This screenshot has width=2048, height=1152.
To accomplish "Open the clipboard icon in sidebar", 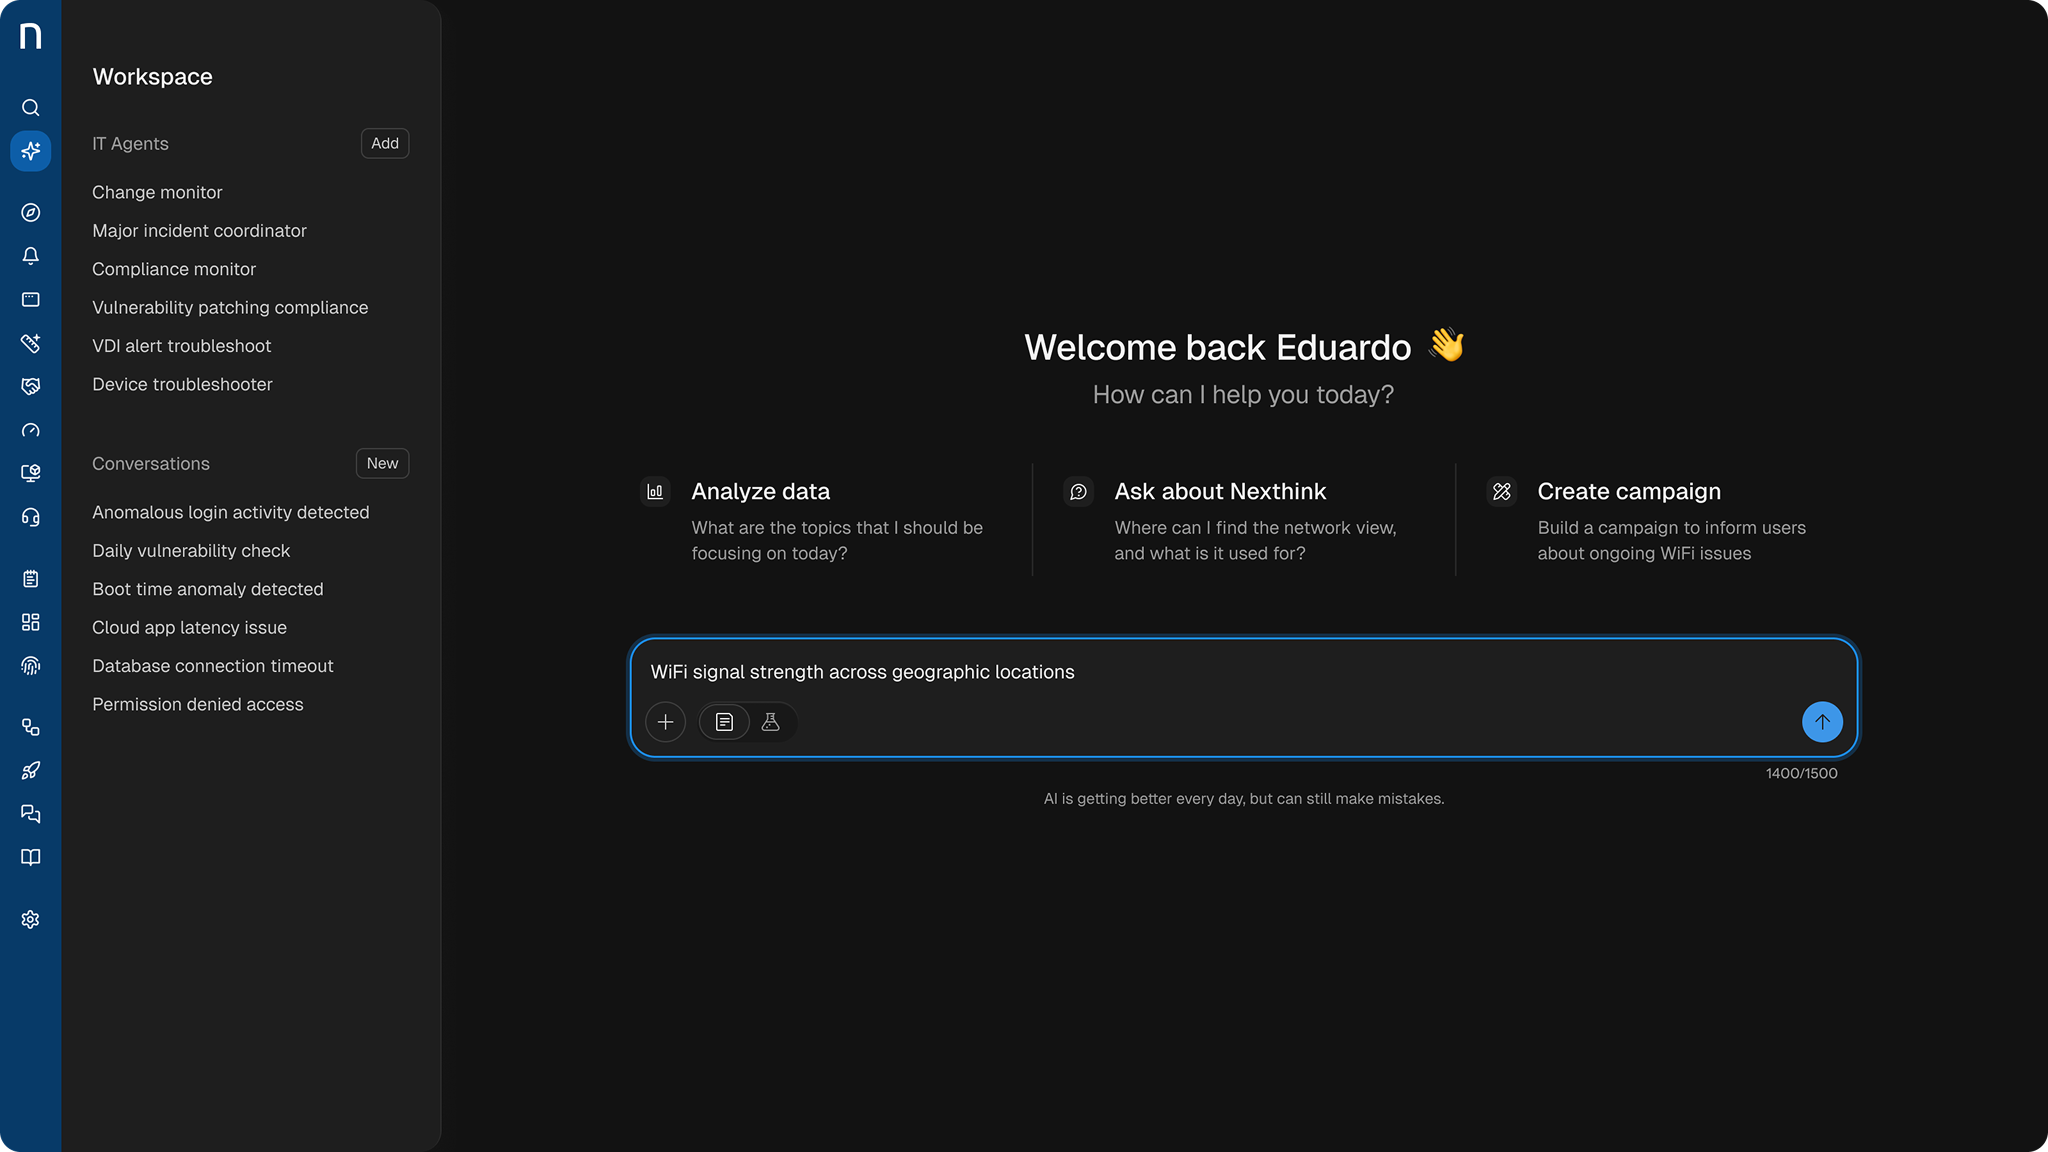I will point(31,579).
